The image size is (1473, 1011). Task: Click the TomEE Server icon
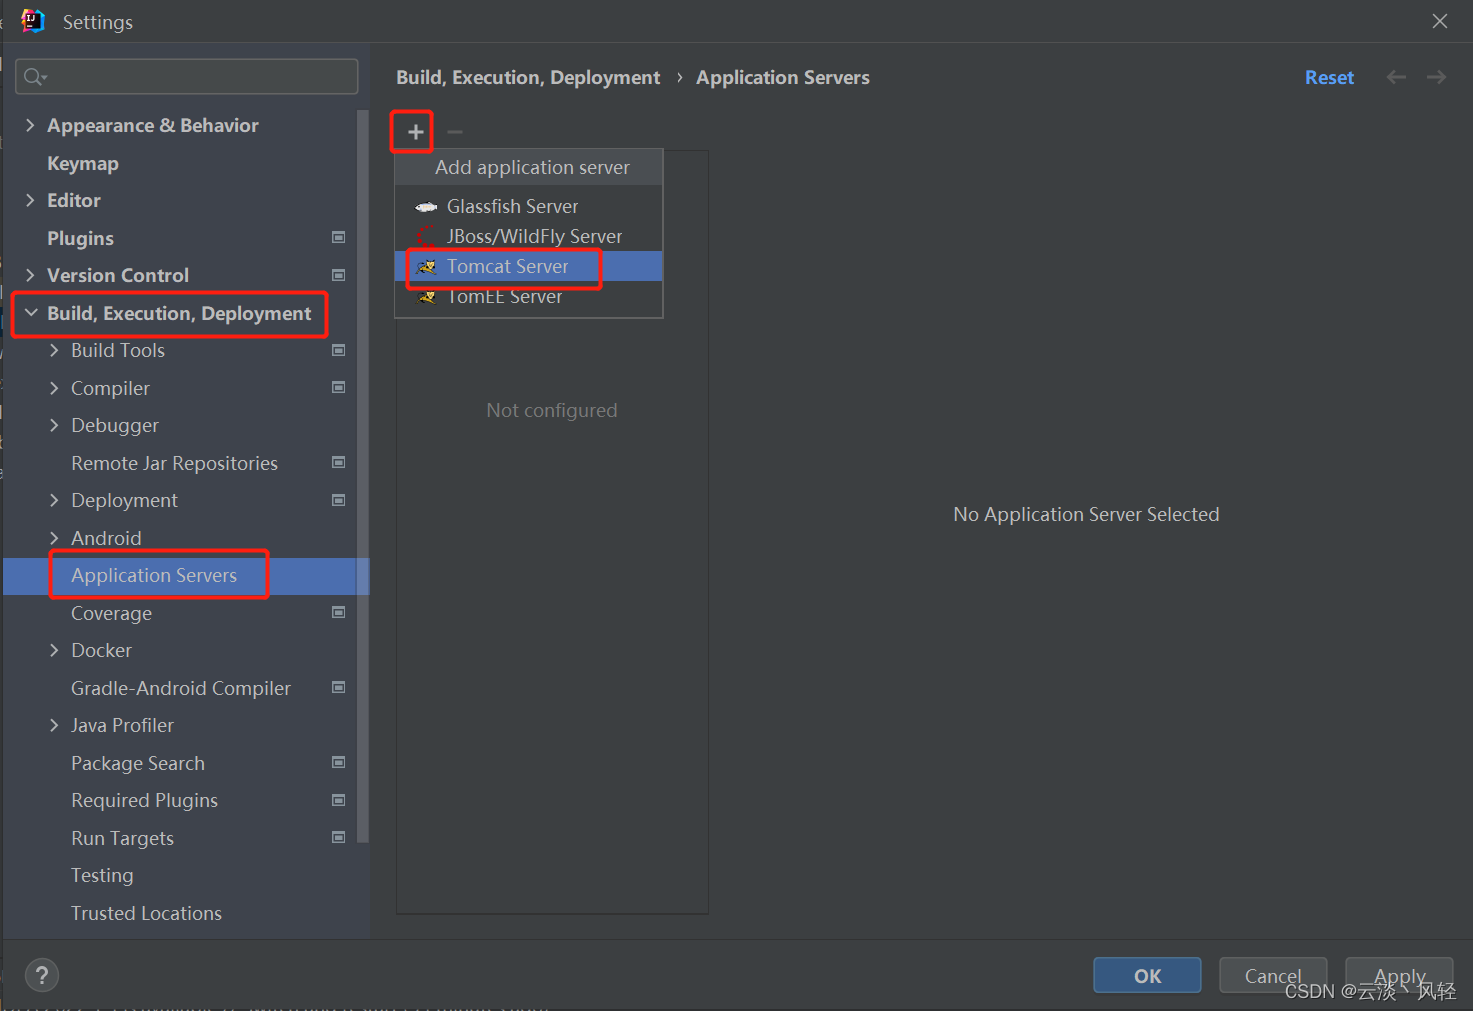pos(426,297)
